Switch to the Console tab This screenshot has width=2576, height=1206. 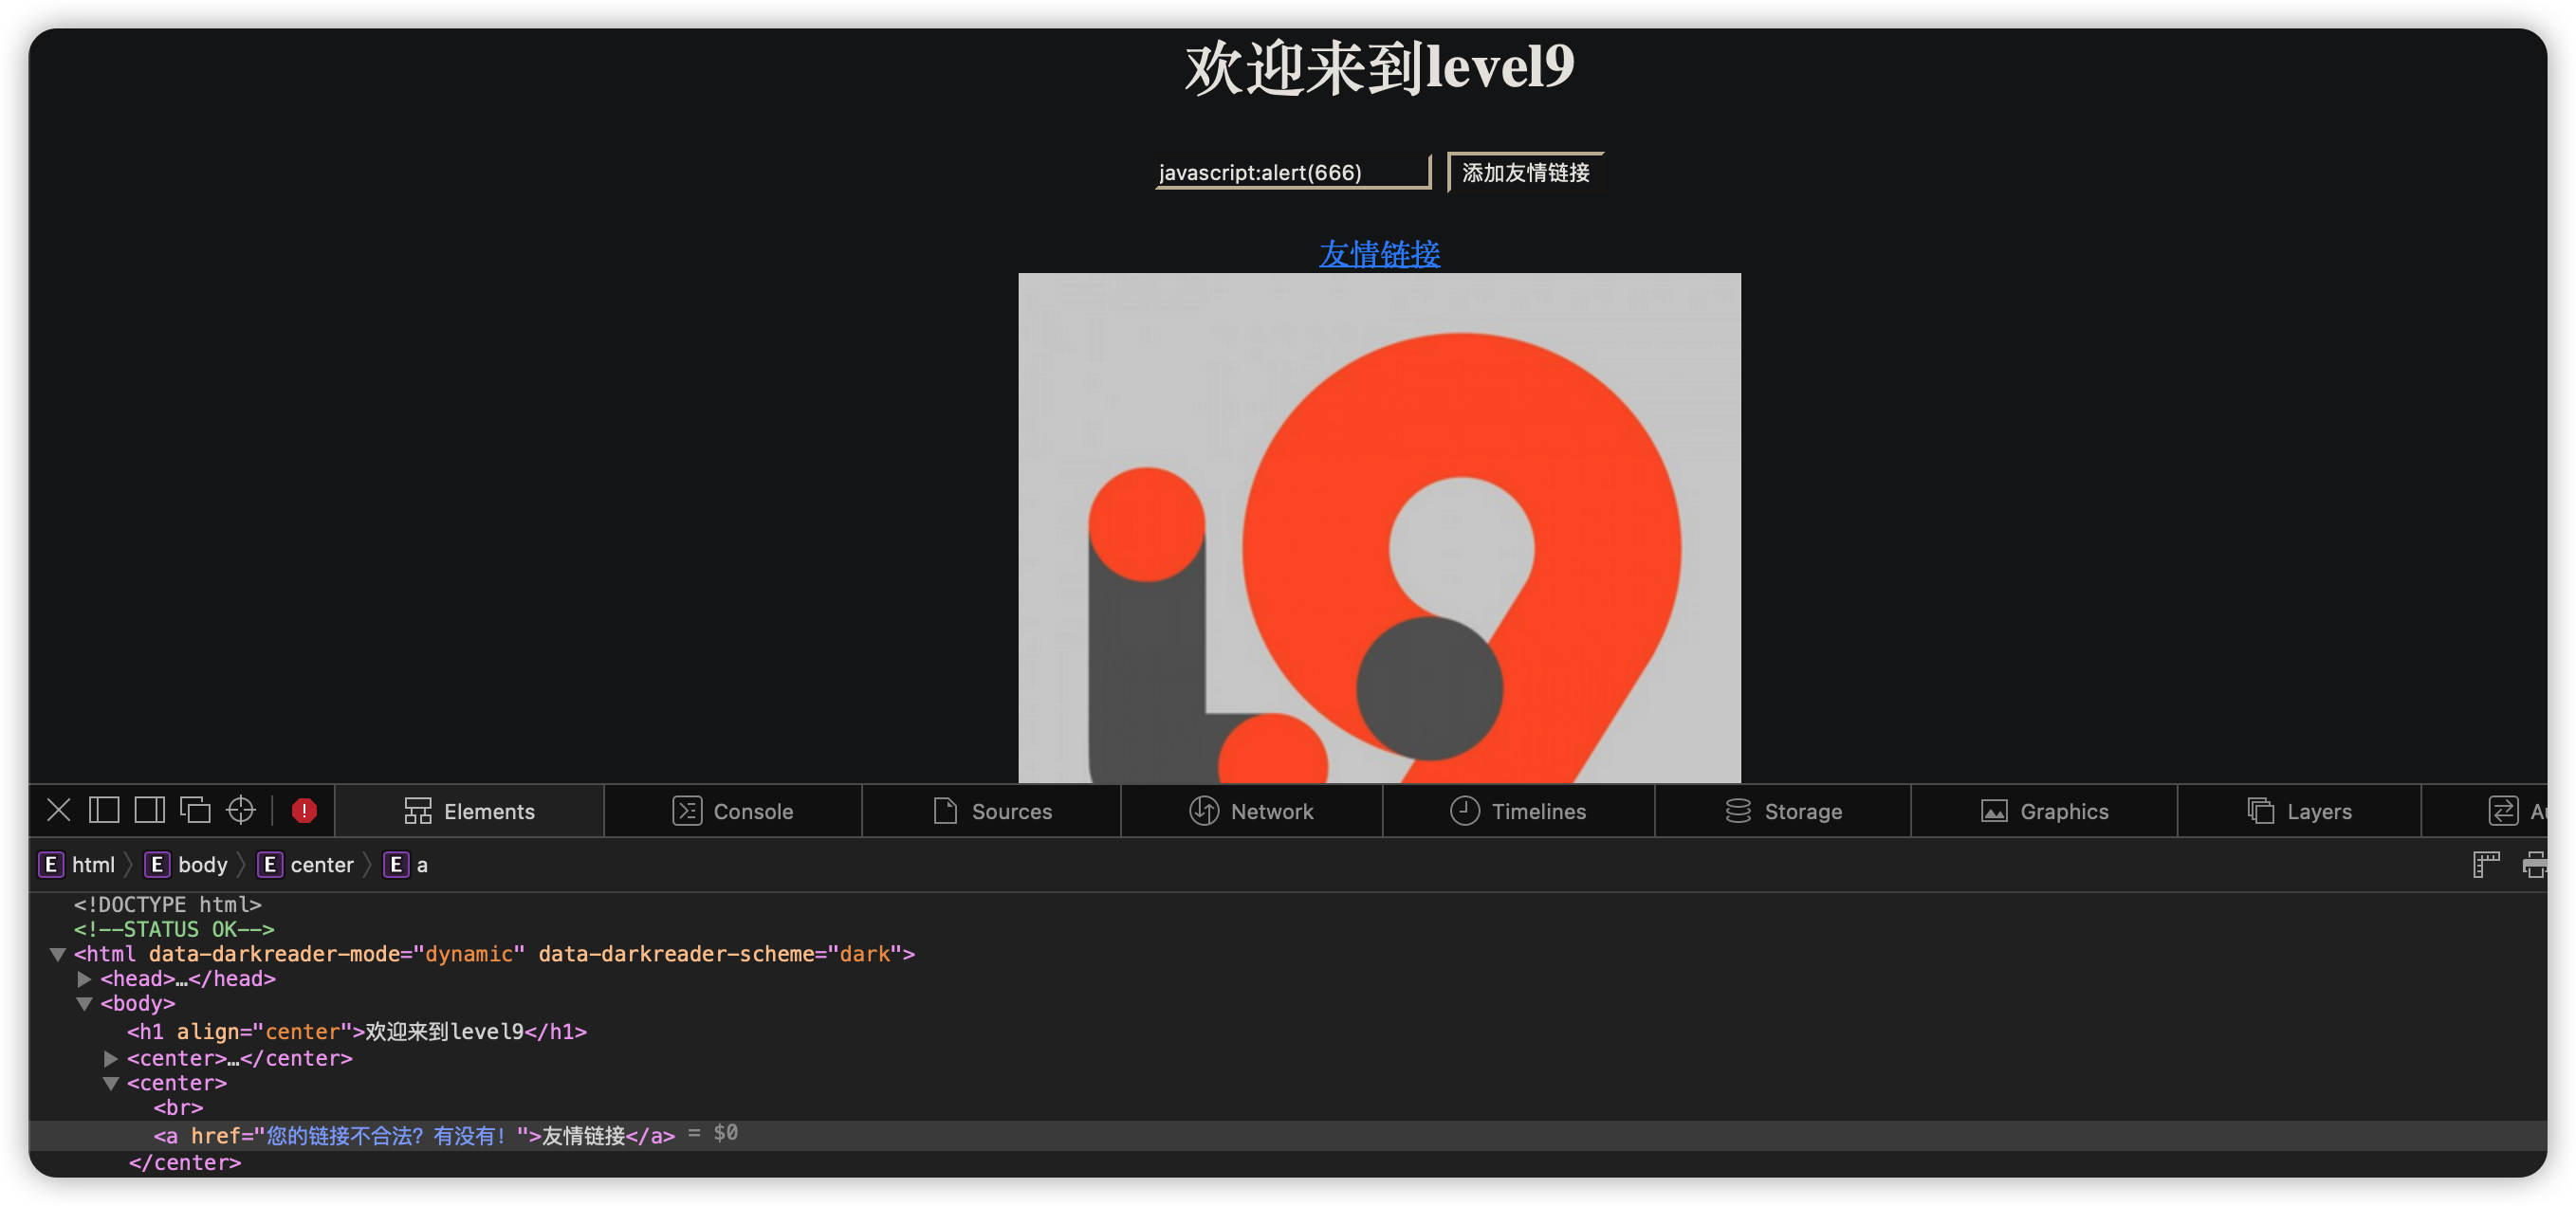click(x=733, y=811)
